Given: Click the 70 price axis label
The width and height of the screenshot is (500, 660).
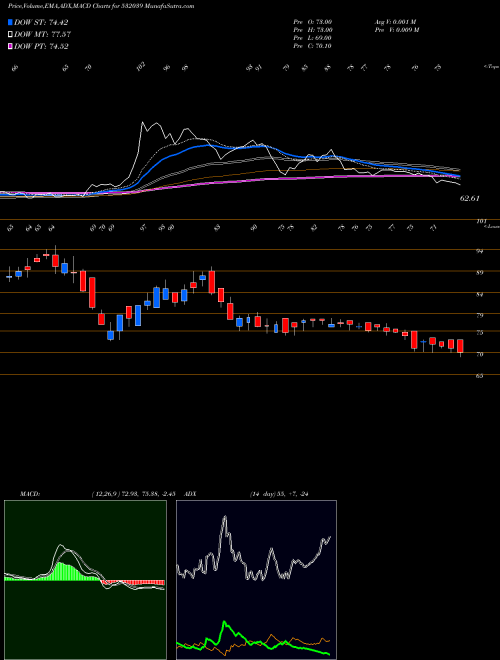Looking at the screenshot, I should (x=479, y=354).
